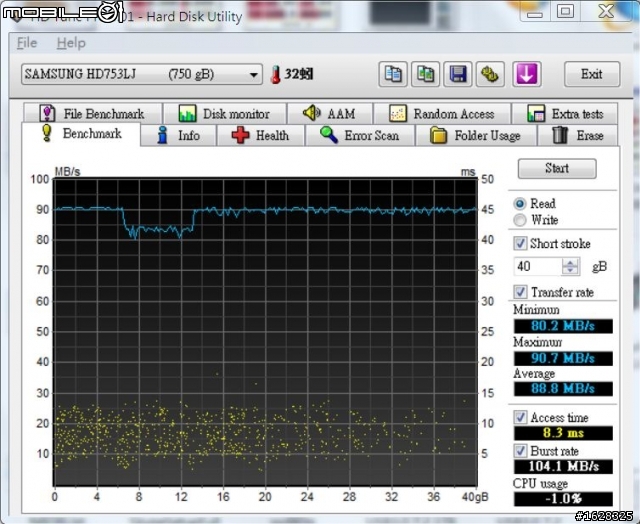Click the short stroke gB spinner arrows
The image size is (640, 524).
click(x=570, y=267)
